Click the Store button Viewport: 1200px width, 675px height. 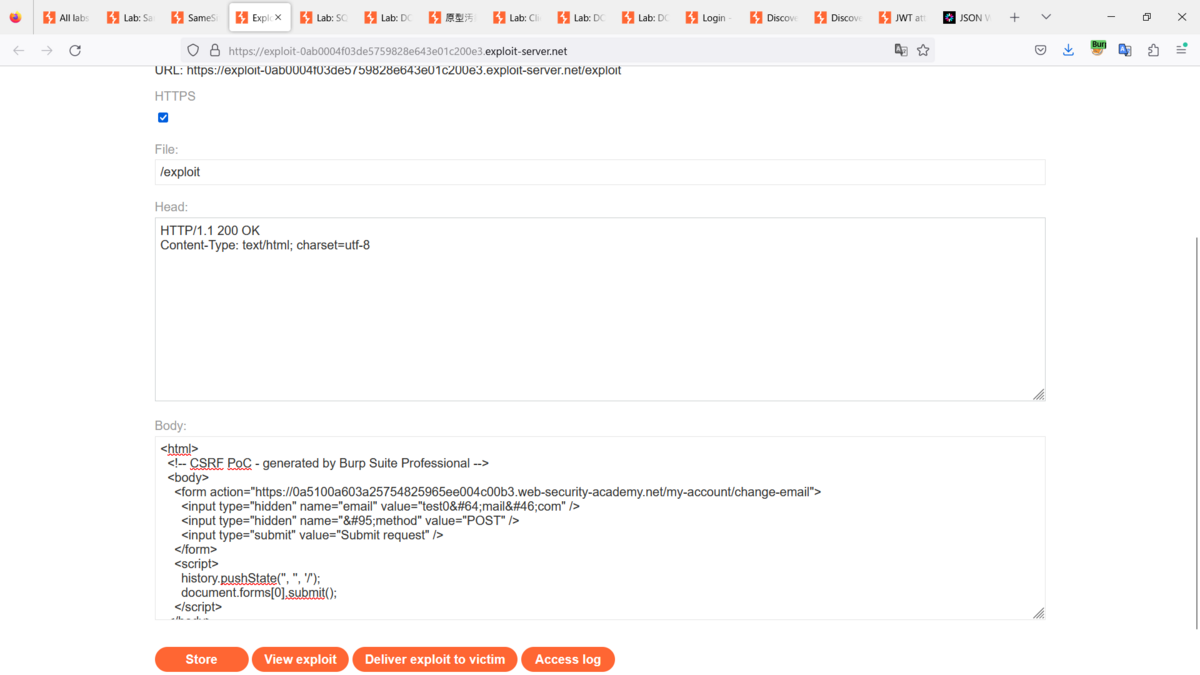pos(201,659)
